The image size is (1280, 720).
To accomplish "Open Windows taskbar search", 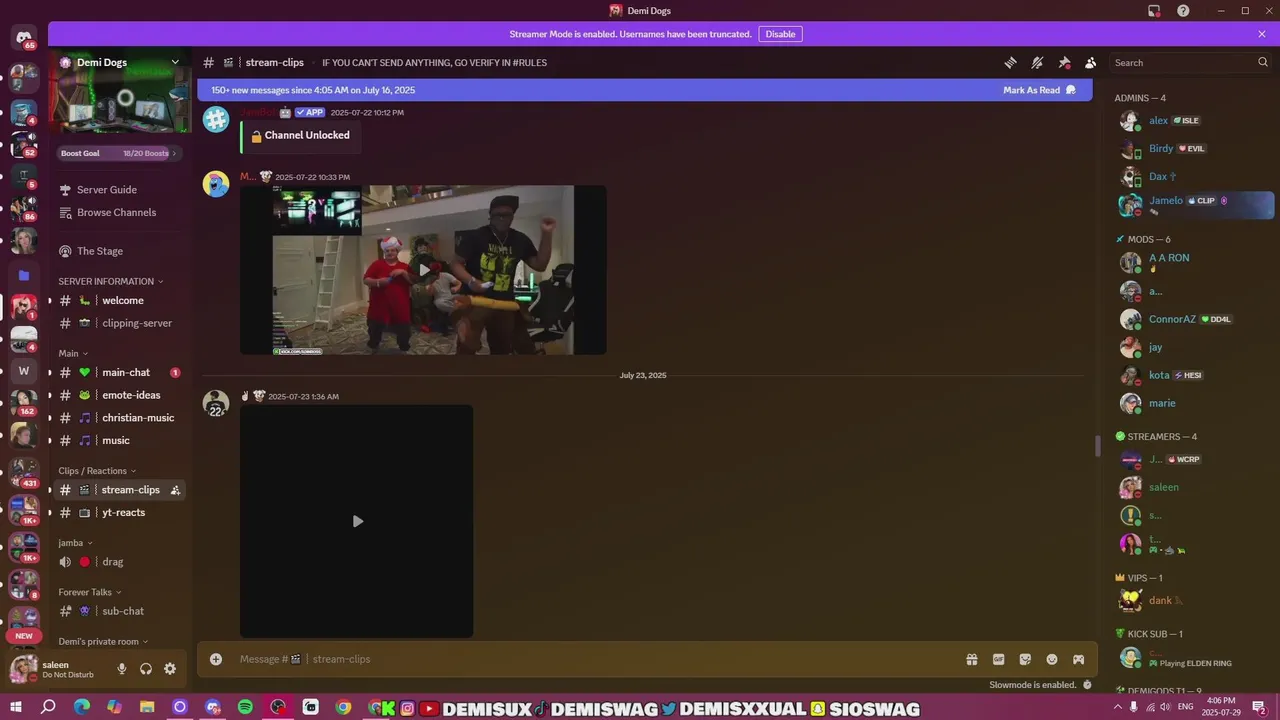I will (x=48, y=707).
